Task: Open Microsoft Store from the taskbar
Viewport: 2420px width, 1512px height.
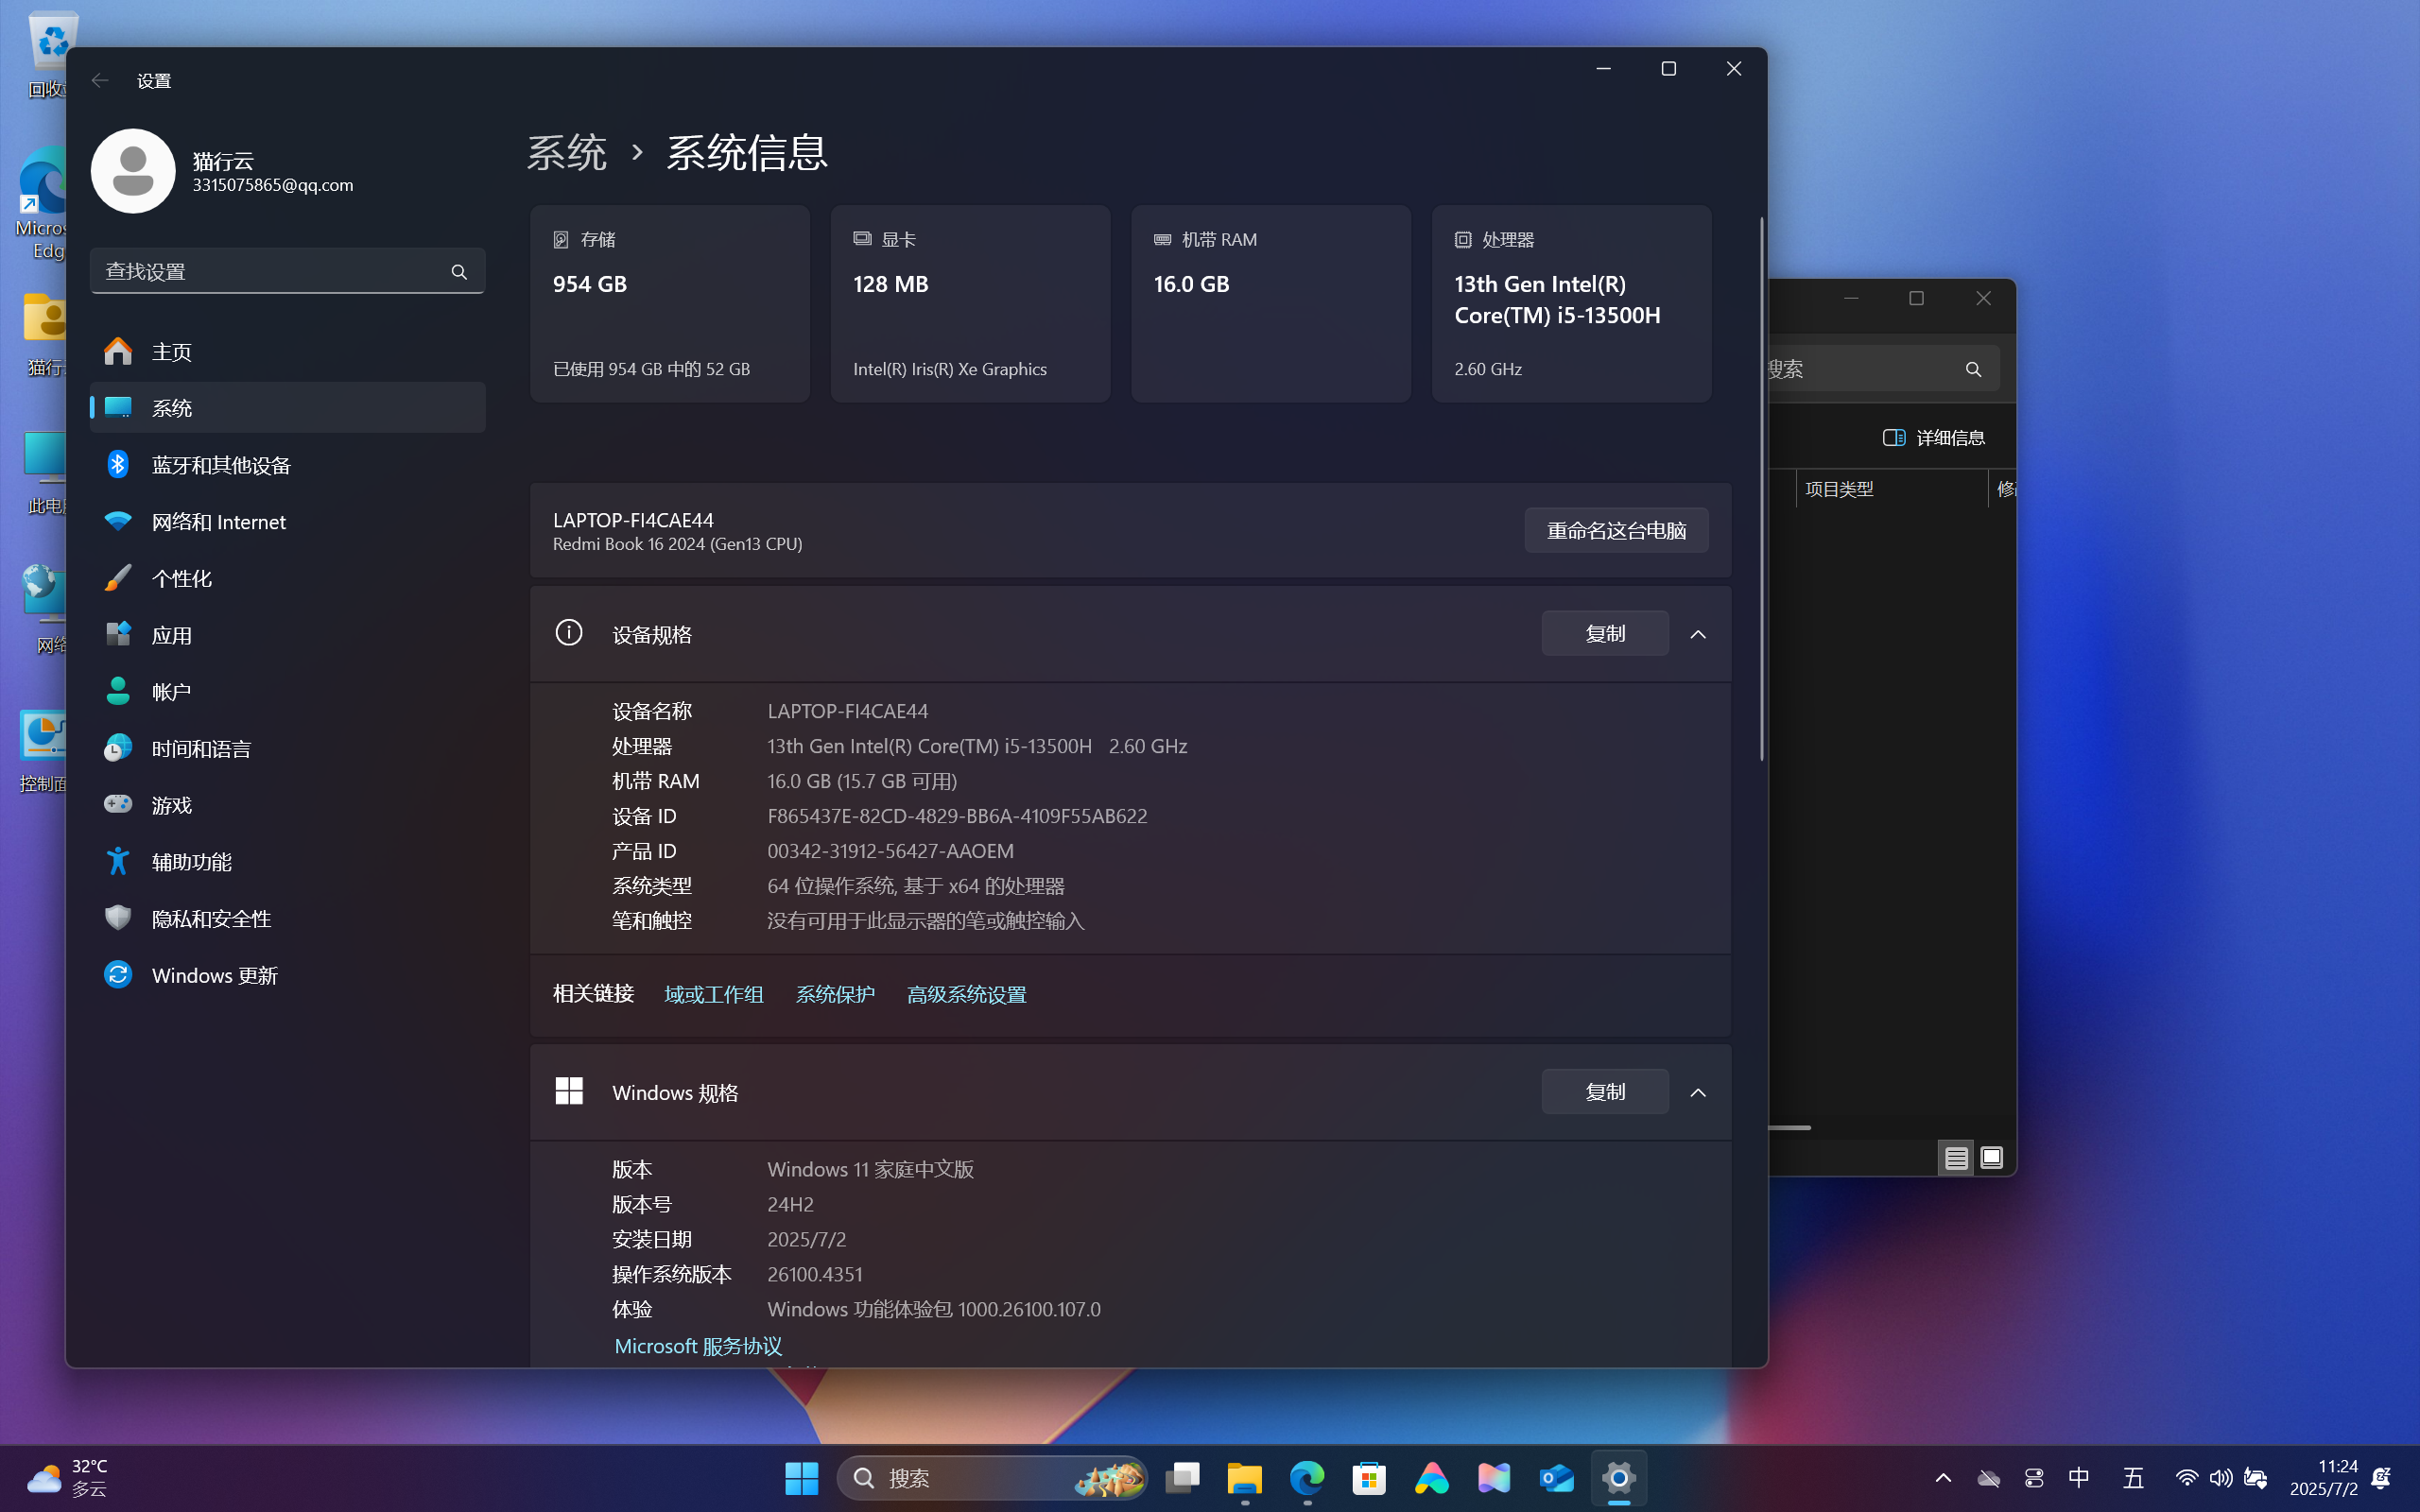Action: (1369, 1478)
